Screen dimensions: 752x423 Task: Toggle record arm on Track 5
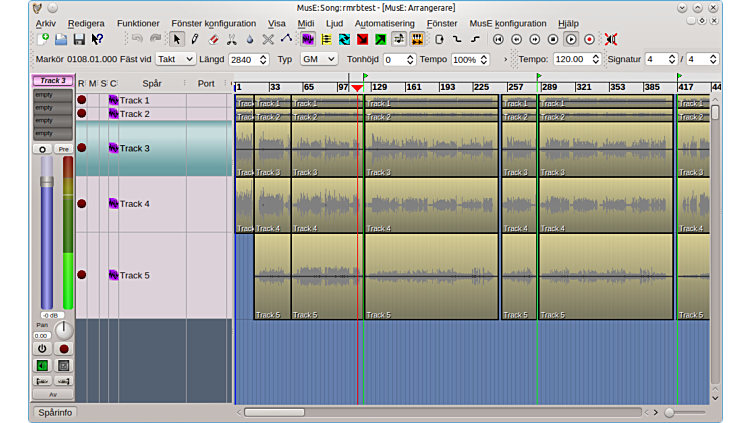(82, 275)
